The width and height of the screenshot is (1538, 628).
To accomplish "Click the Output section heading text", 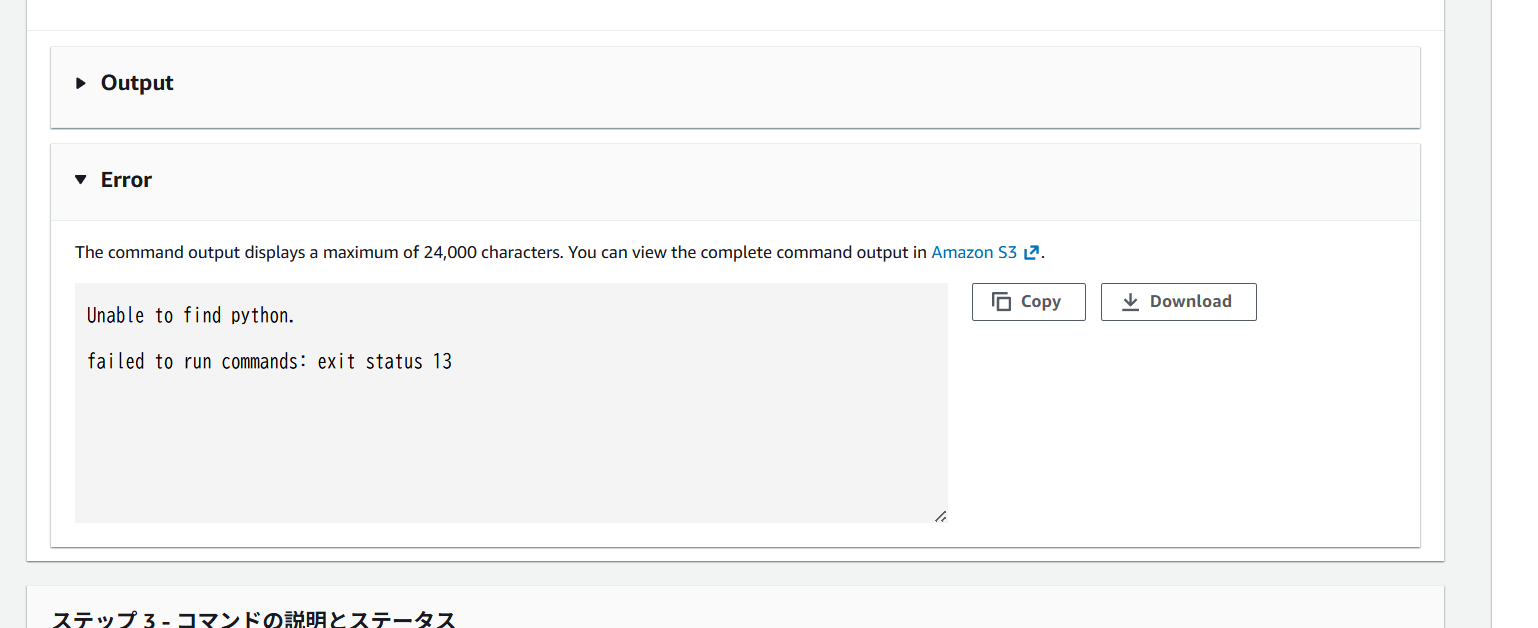I will tap(137, 83).
